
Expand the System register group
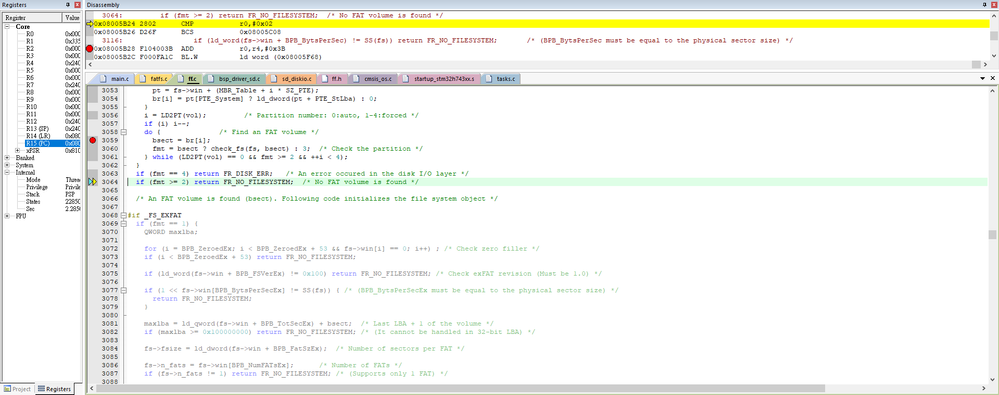click(8, 165)
